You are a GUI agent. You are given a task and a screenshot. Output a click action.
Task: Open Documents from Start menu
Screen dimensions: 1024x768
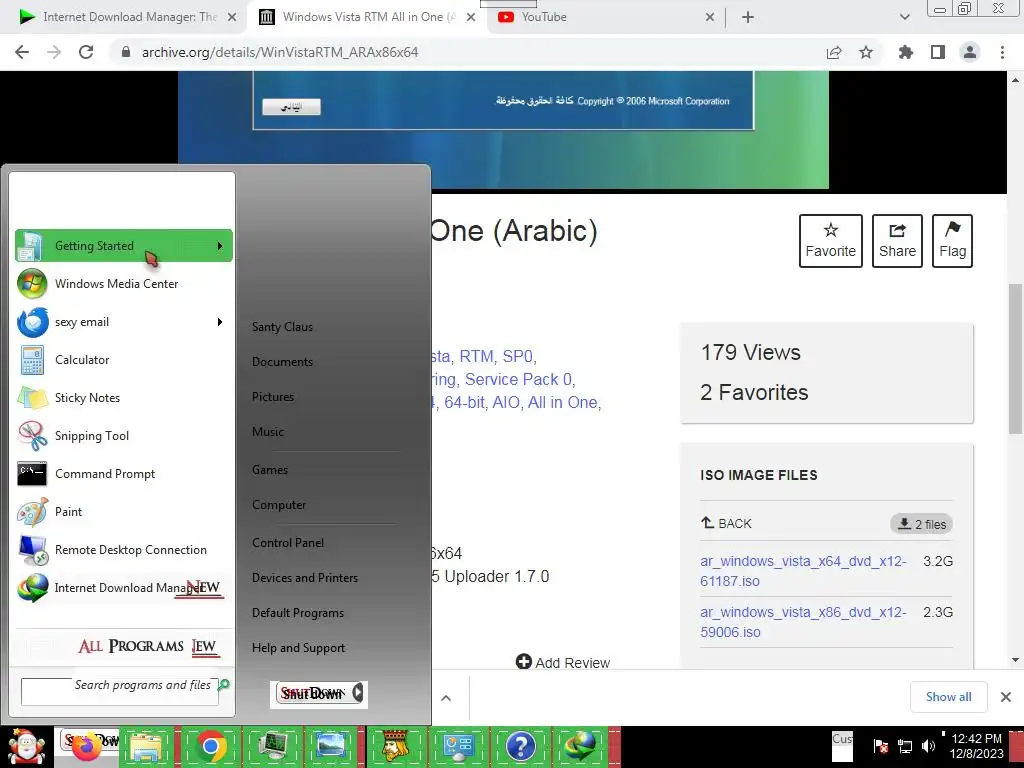click(x=282, y=362)
